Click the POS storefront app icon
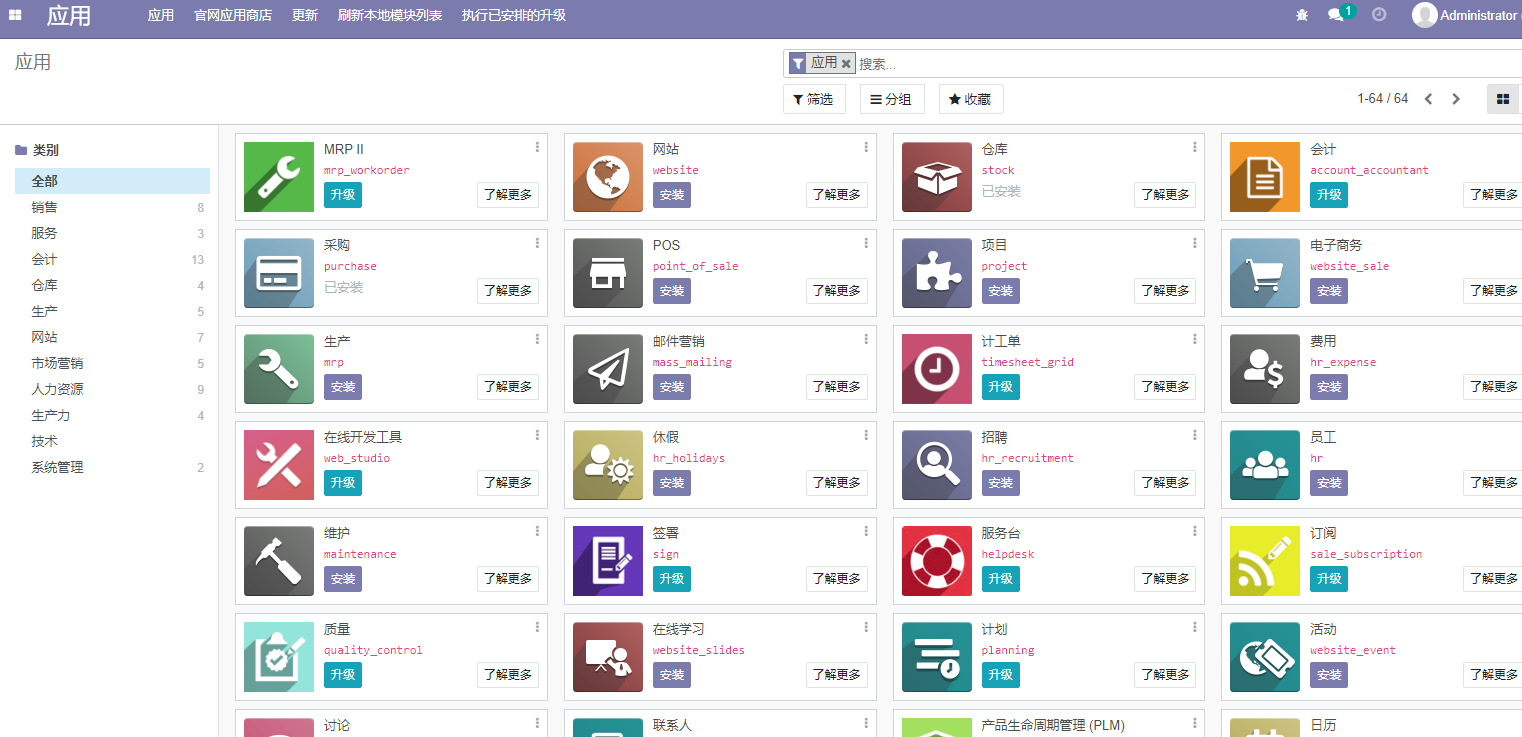Screen dimensions: 1522x737 click(x=608, y=273)
